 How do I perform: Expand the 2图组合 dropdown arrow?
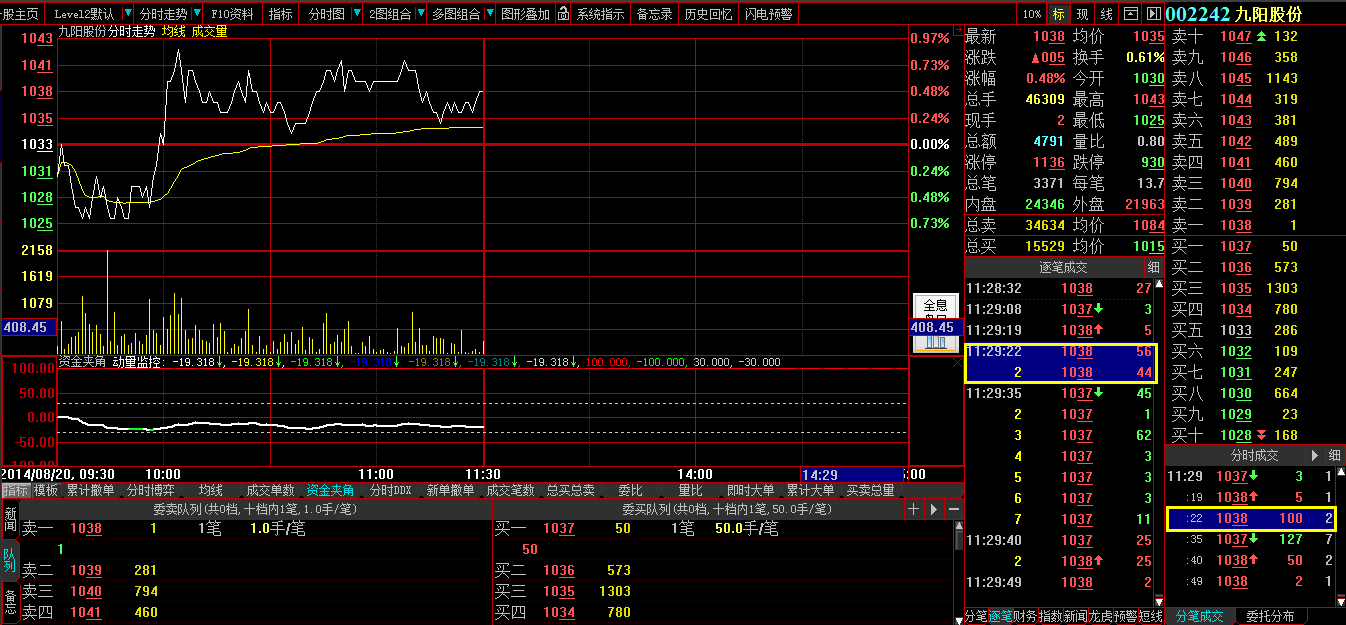(x=421, y=14)
